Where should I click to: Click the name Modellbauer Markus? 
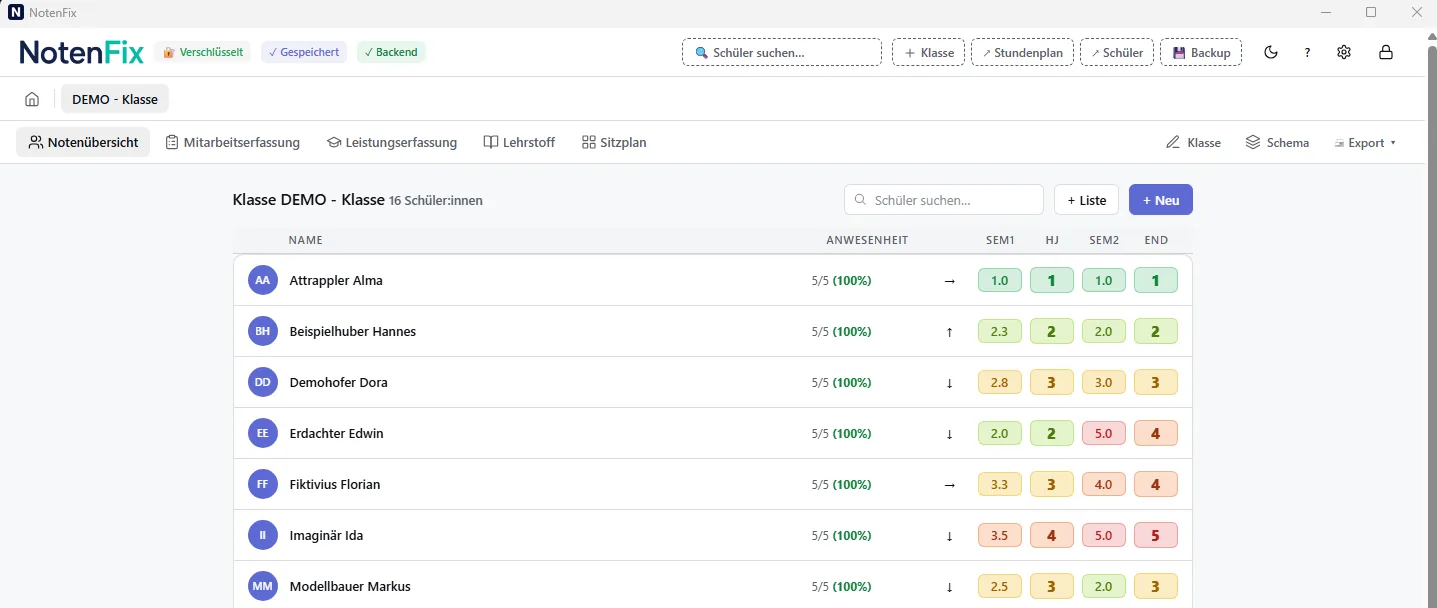click(x=350, y=587)
